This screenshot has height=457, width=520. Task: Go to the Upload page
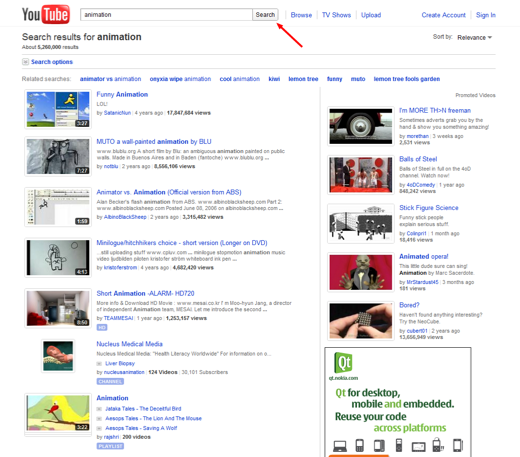pos(371,15)
